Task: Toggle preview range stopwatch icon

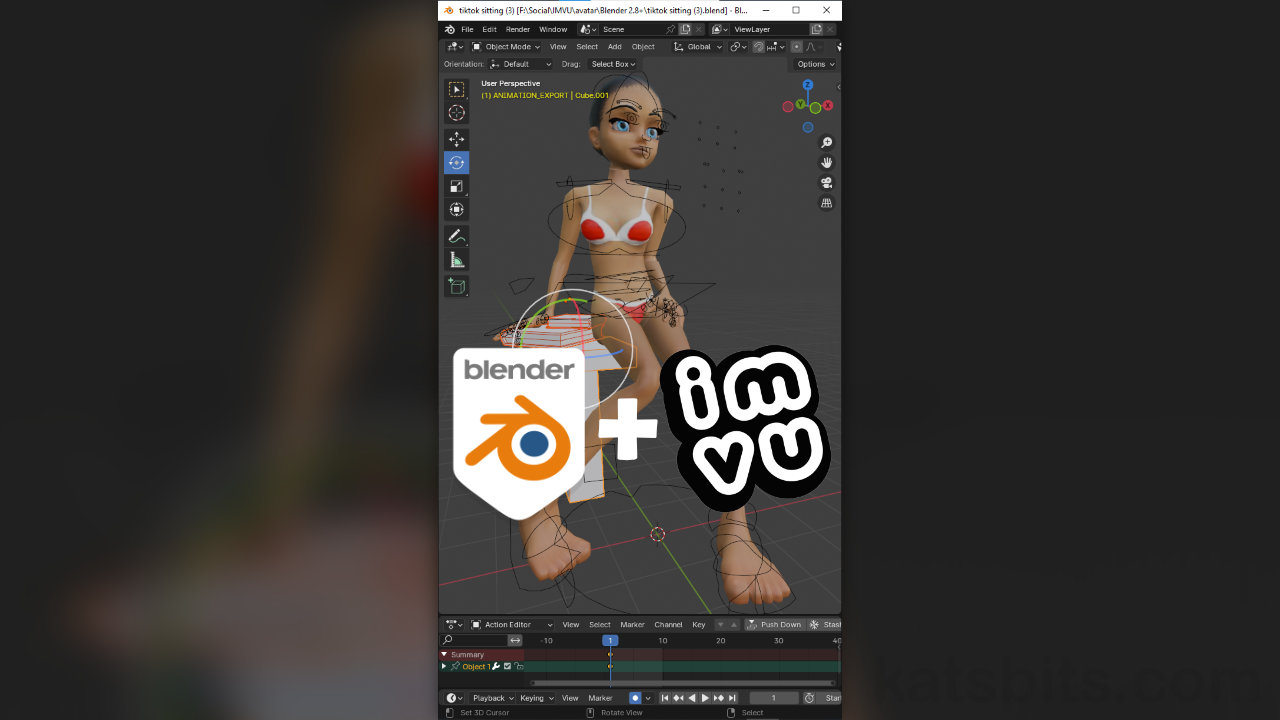Action: (x=809, y=698)
